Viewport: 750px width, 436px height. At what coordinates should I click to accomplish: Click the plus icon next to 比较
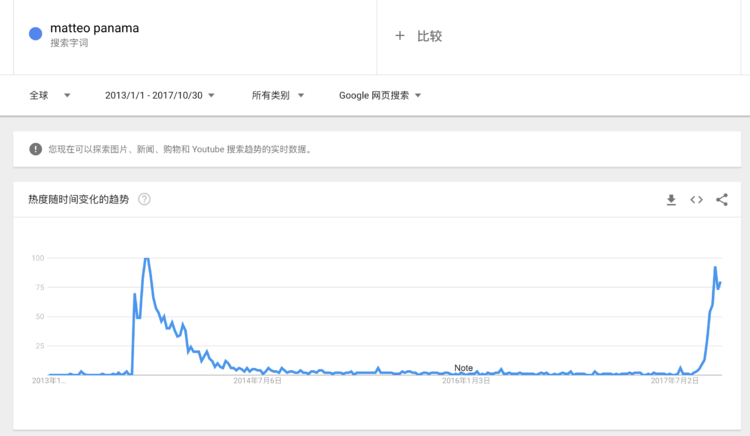pyautogui.click(x=400, y=36)
